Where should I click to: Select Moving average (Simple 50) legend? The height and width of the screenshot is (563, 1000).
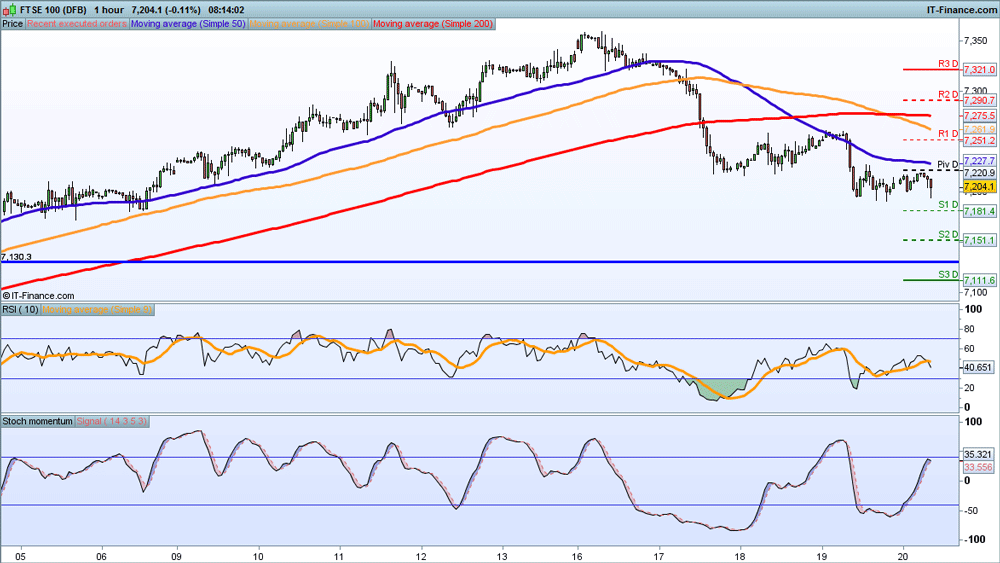coord(188,24)
